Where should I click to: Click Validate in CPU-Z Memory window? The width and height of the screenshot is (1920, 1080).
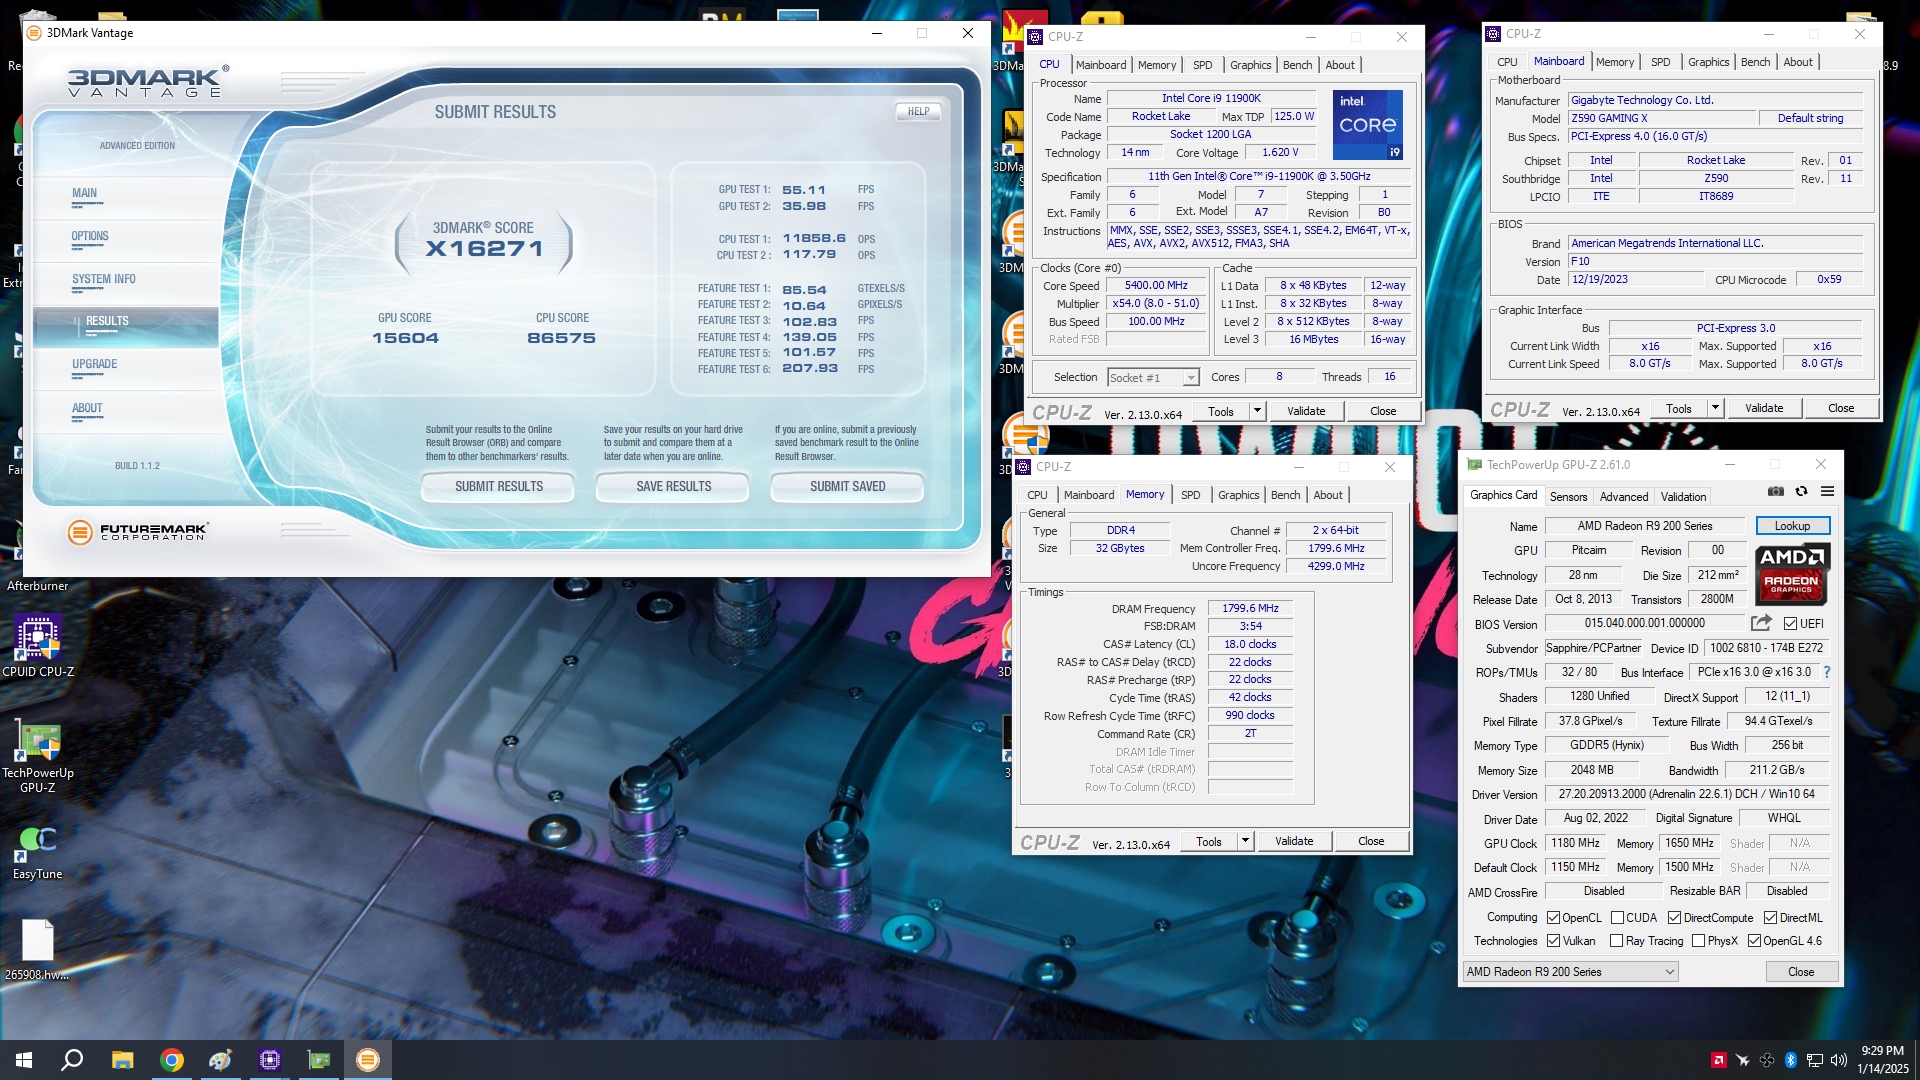(1294, 841)
